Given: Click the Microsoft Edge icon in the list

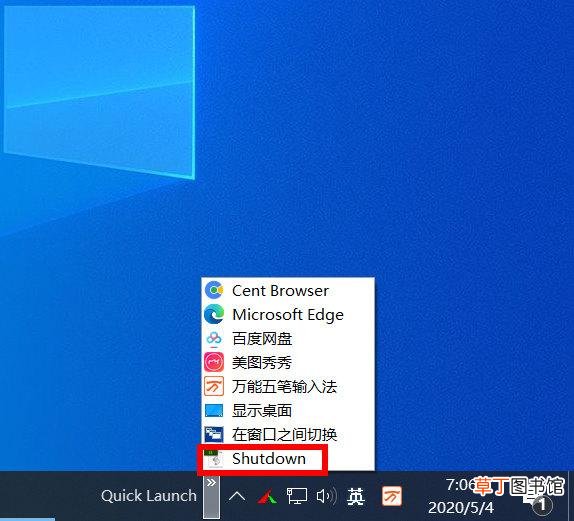Looking at the screenshot, I should tap(214, 314).
